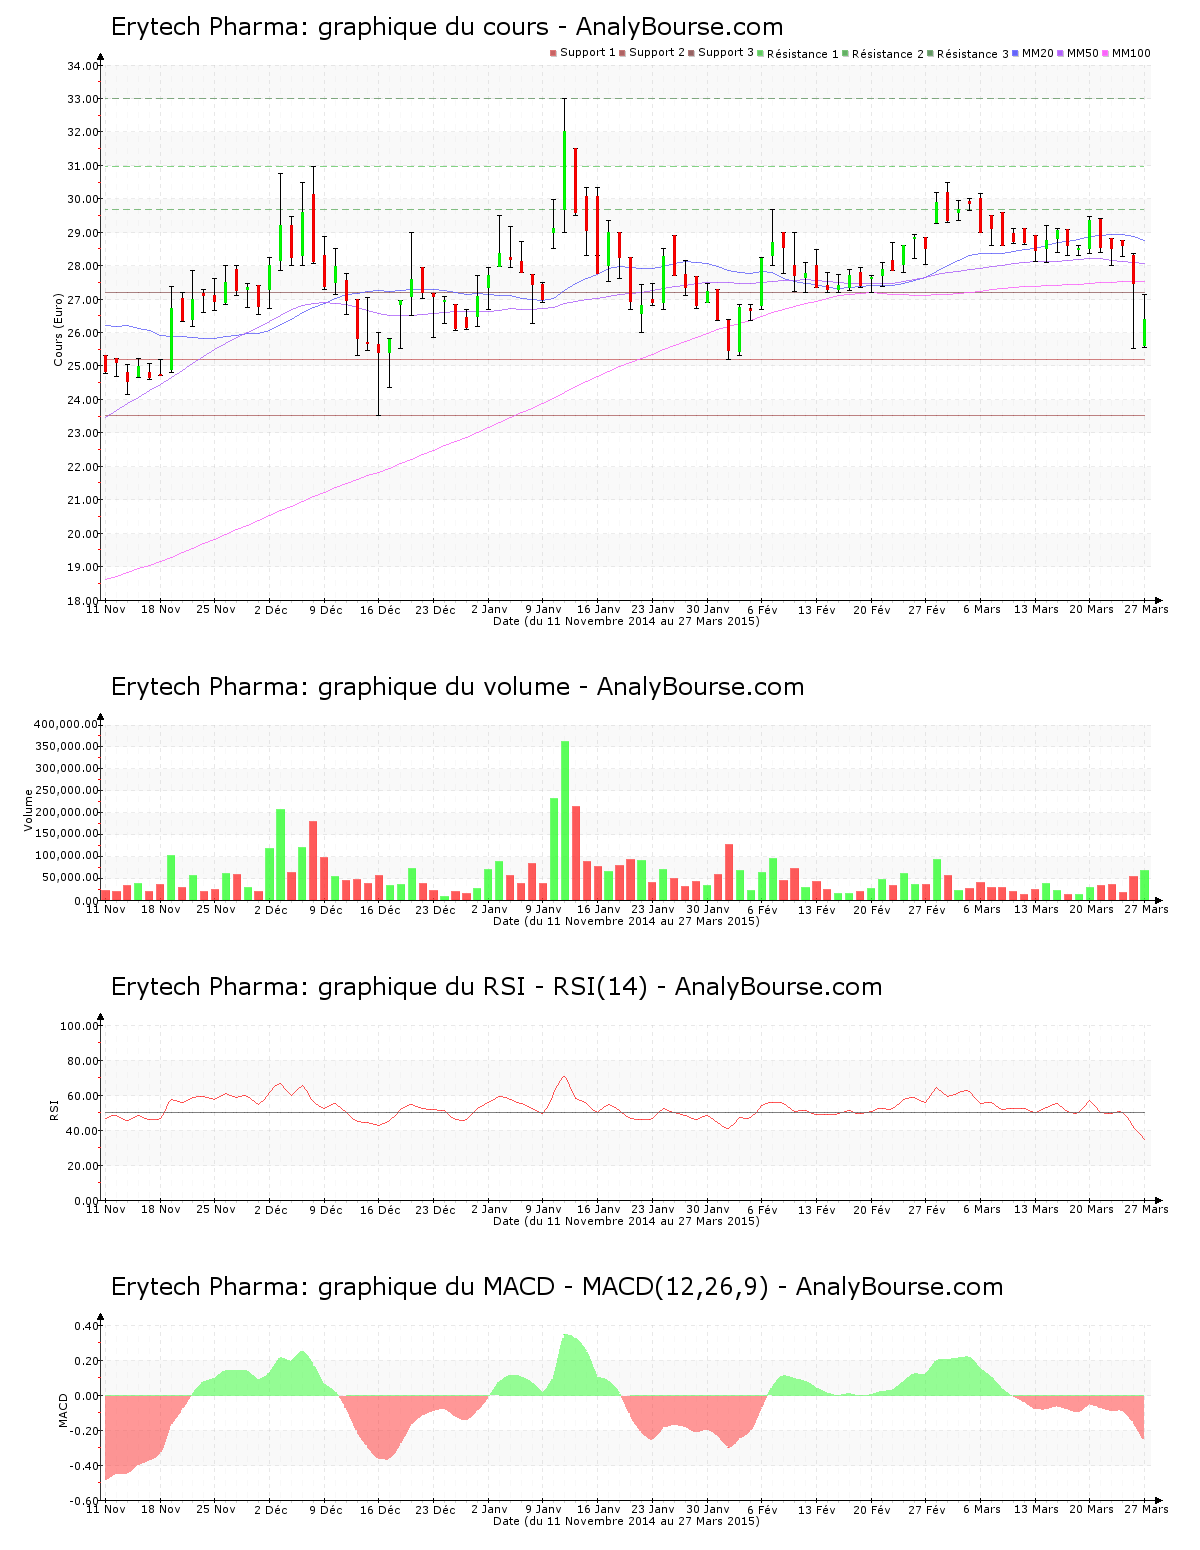Click '27 Mars' on the price chart axis
This screenshot has width=1200, height=1550.
coord(1146,609)
